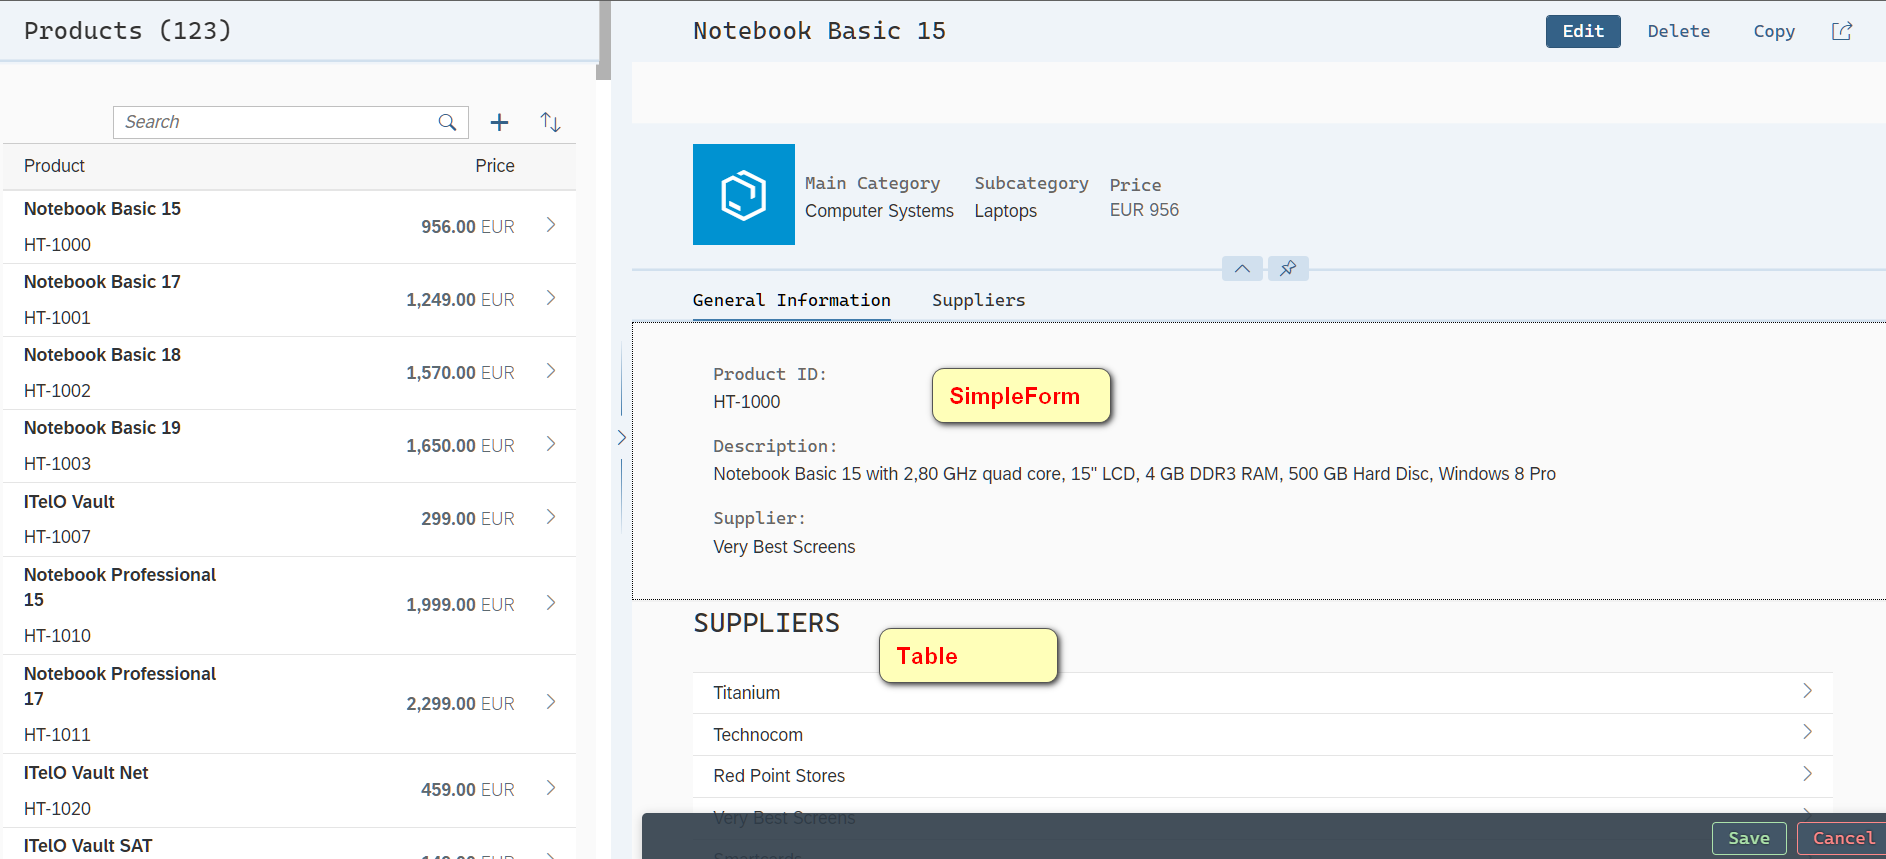Click the Red Point Stores row text

tap(779, 776)
